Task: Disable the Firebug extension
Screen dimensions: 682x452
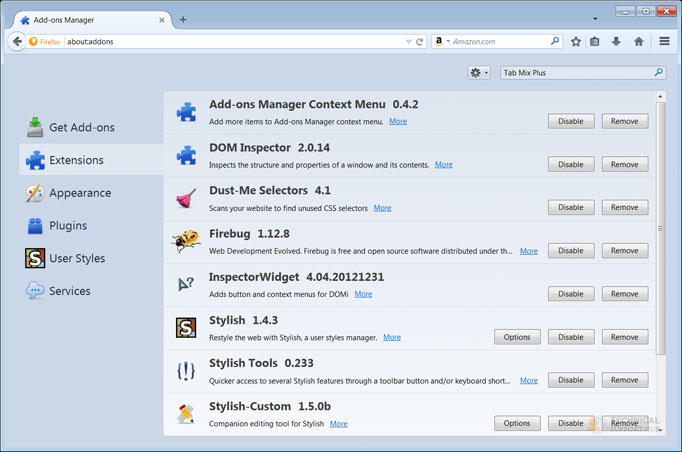Action: coord(570,251)
